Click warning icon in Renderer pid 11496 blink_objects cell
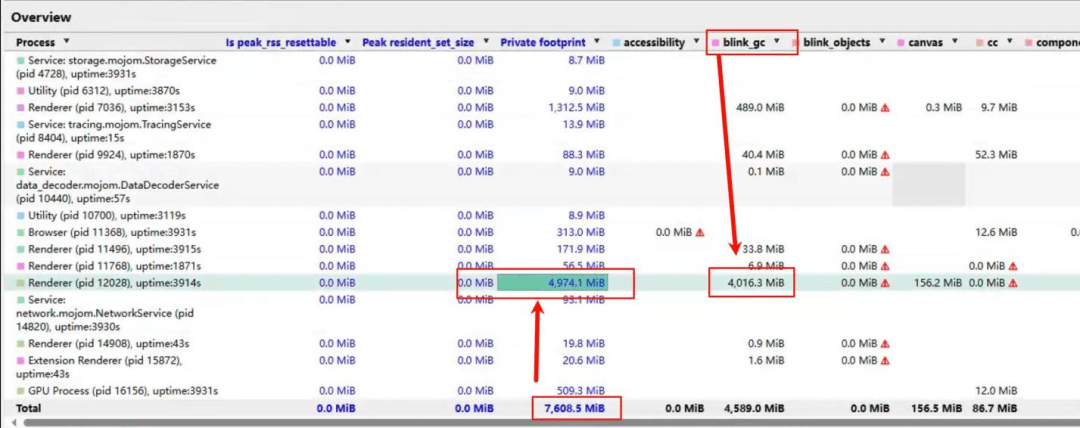This screenshot has height=428, width=1080. (885, 249)
